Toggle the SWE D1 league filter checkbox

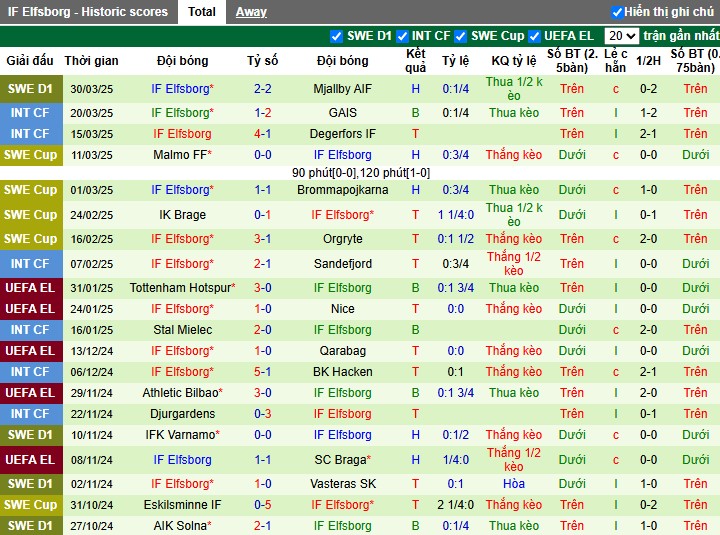point(336,36)
